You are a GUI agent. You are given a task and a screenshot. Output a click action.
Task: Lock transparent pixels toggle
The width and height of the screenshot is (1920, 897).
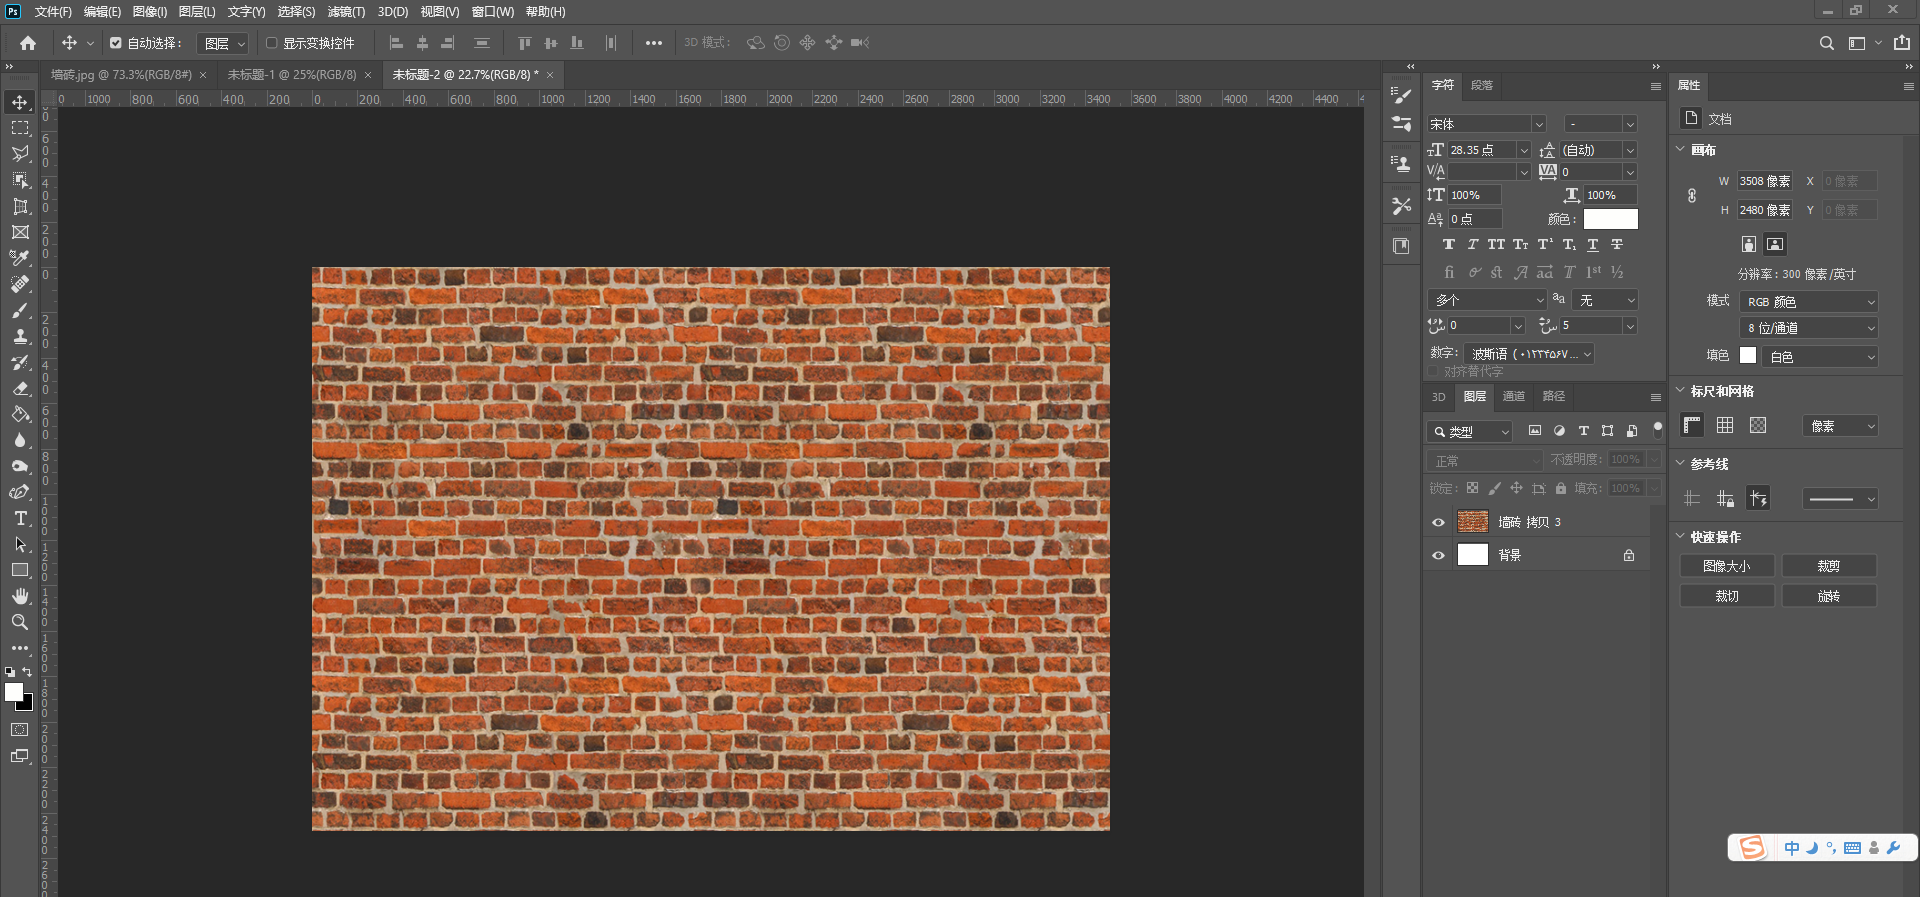[x=1472, y=488]
